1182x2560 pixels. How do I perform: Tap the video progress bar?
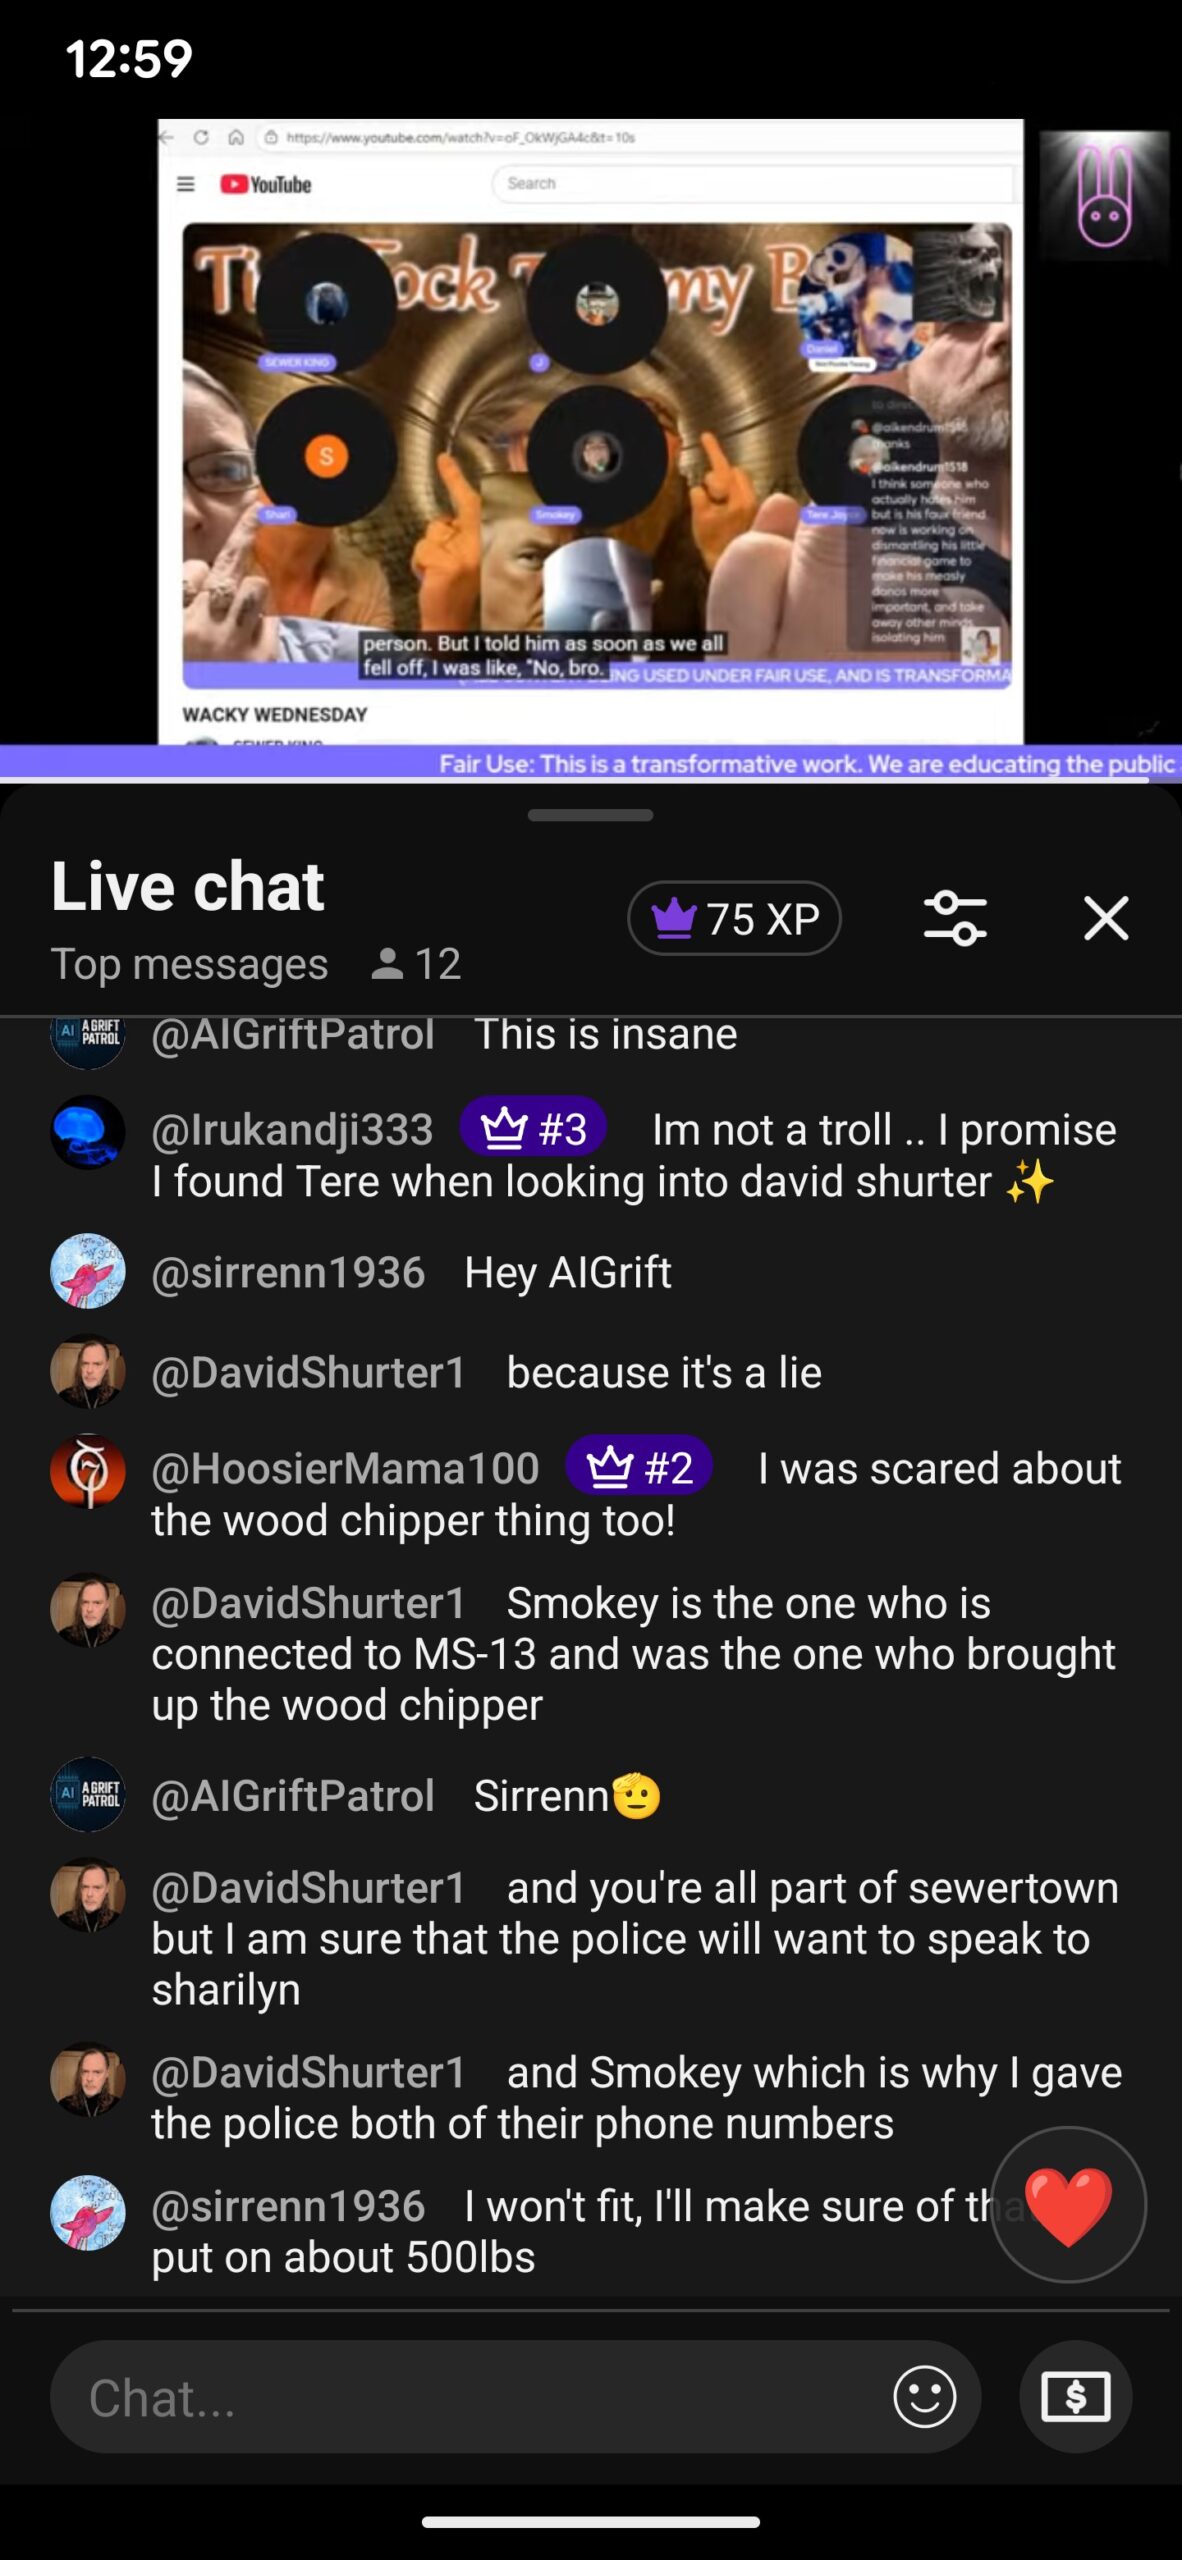click(590, 778)
